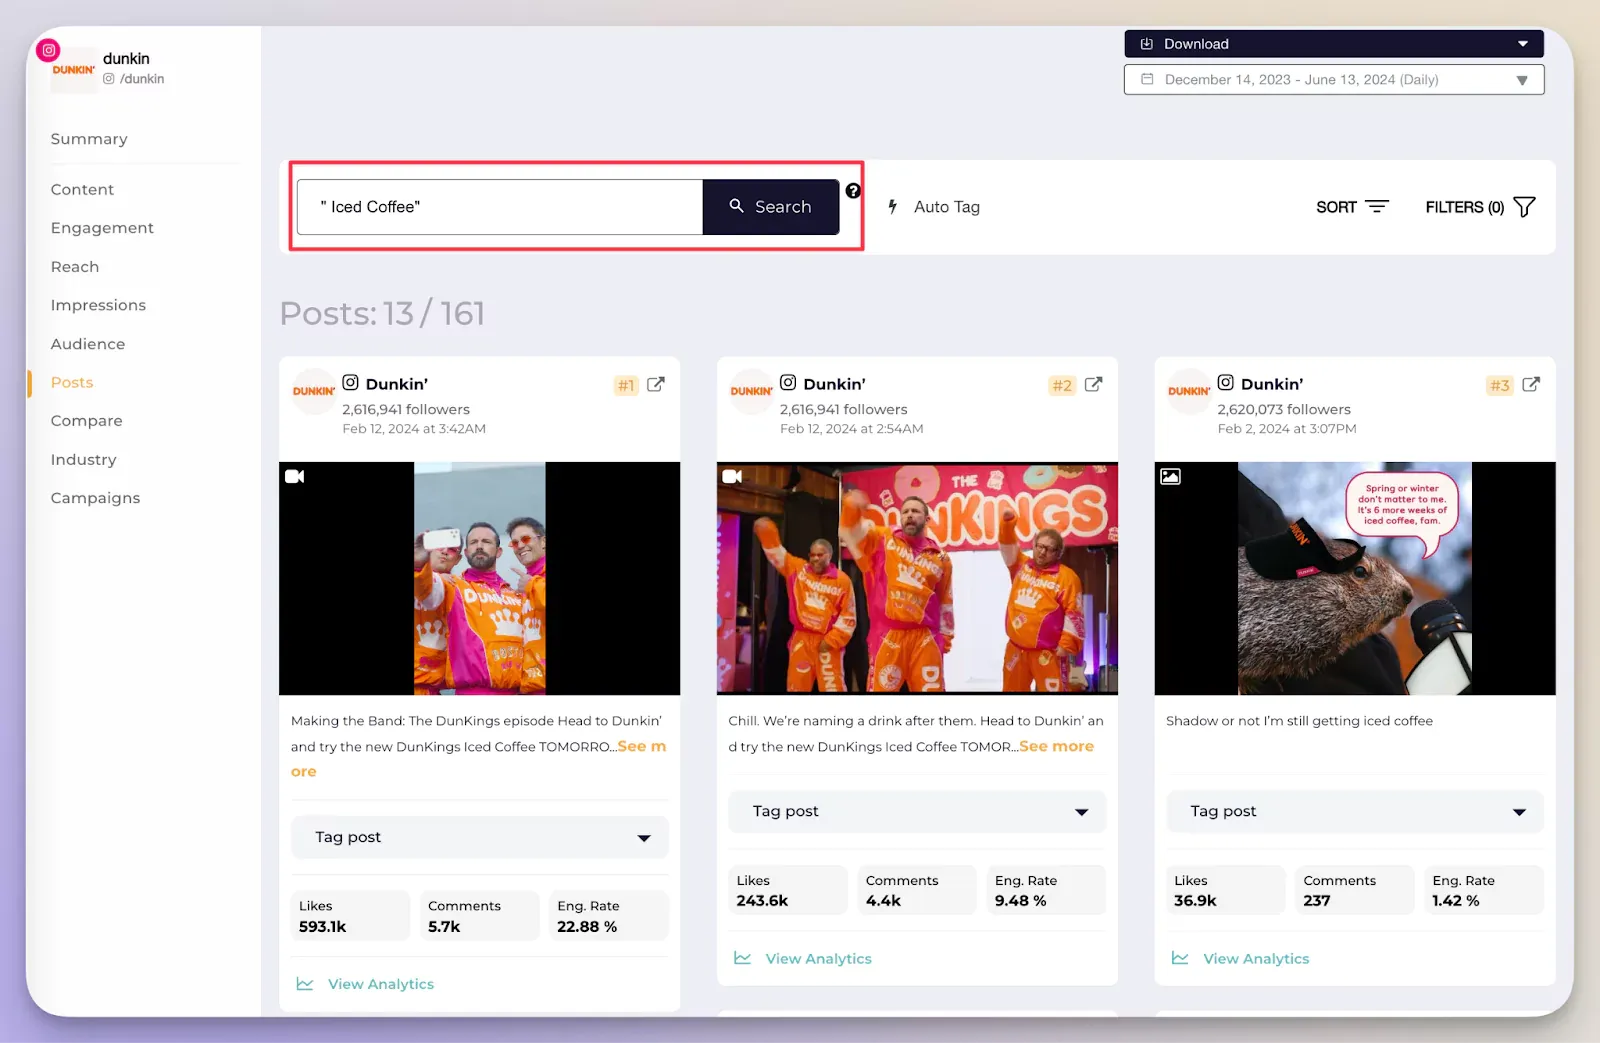Screen dimensions: 1600x1043
Task: Go to Summary in sidebar
Action: 89,139
